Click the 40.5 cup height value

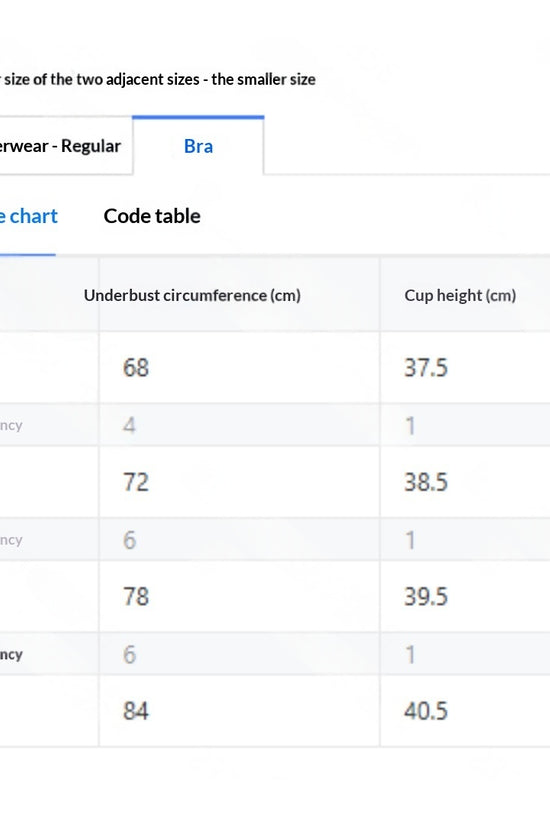point(426,711)
